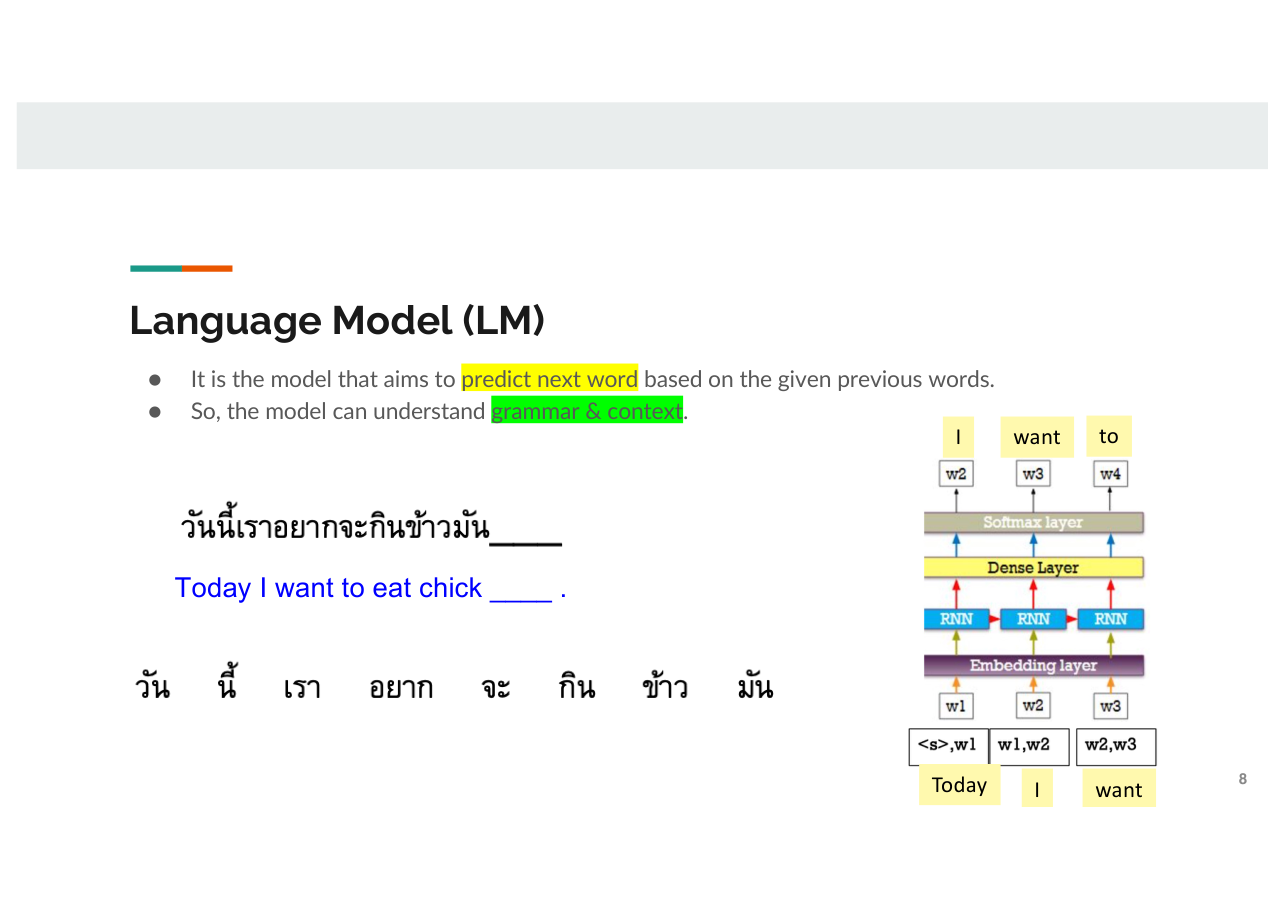This screenshot has height=910, width=1287.
Task: Click the "I" label beneath the w1,w2 box
Action: [1037, 789]
